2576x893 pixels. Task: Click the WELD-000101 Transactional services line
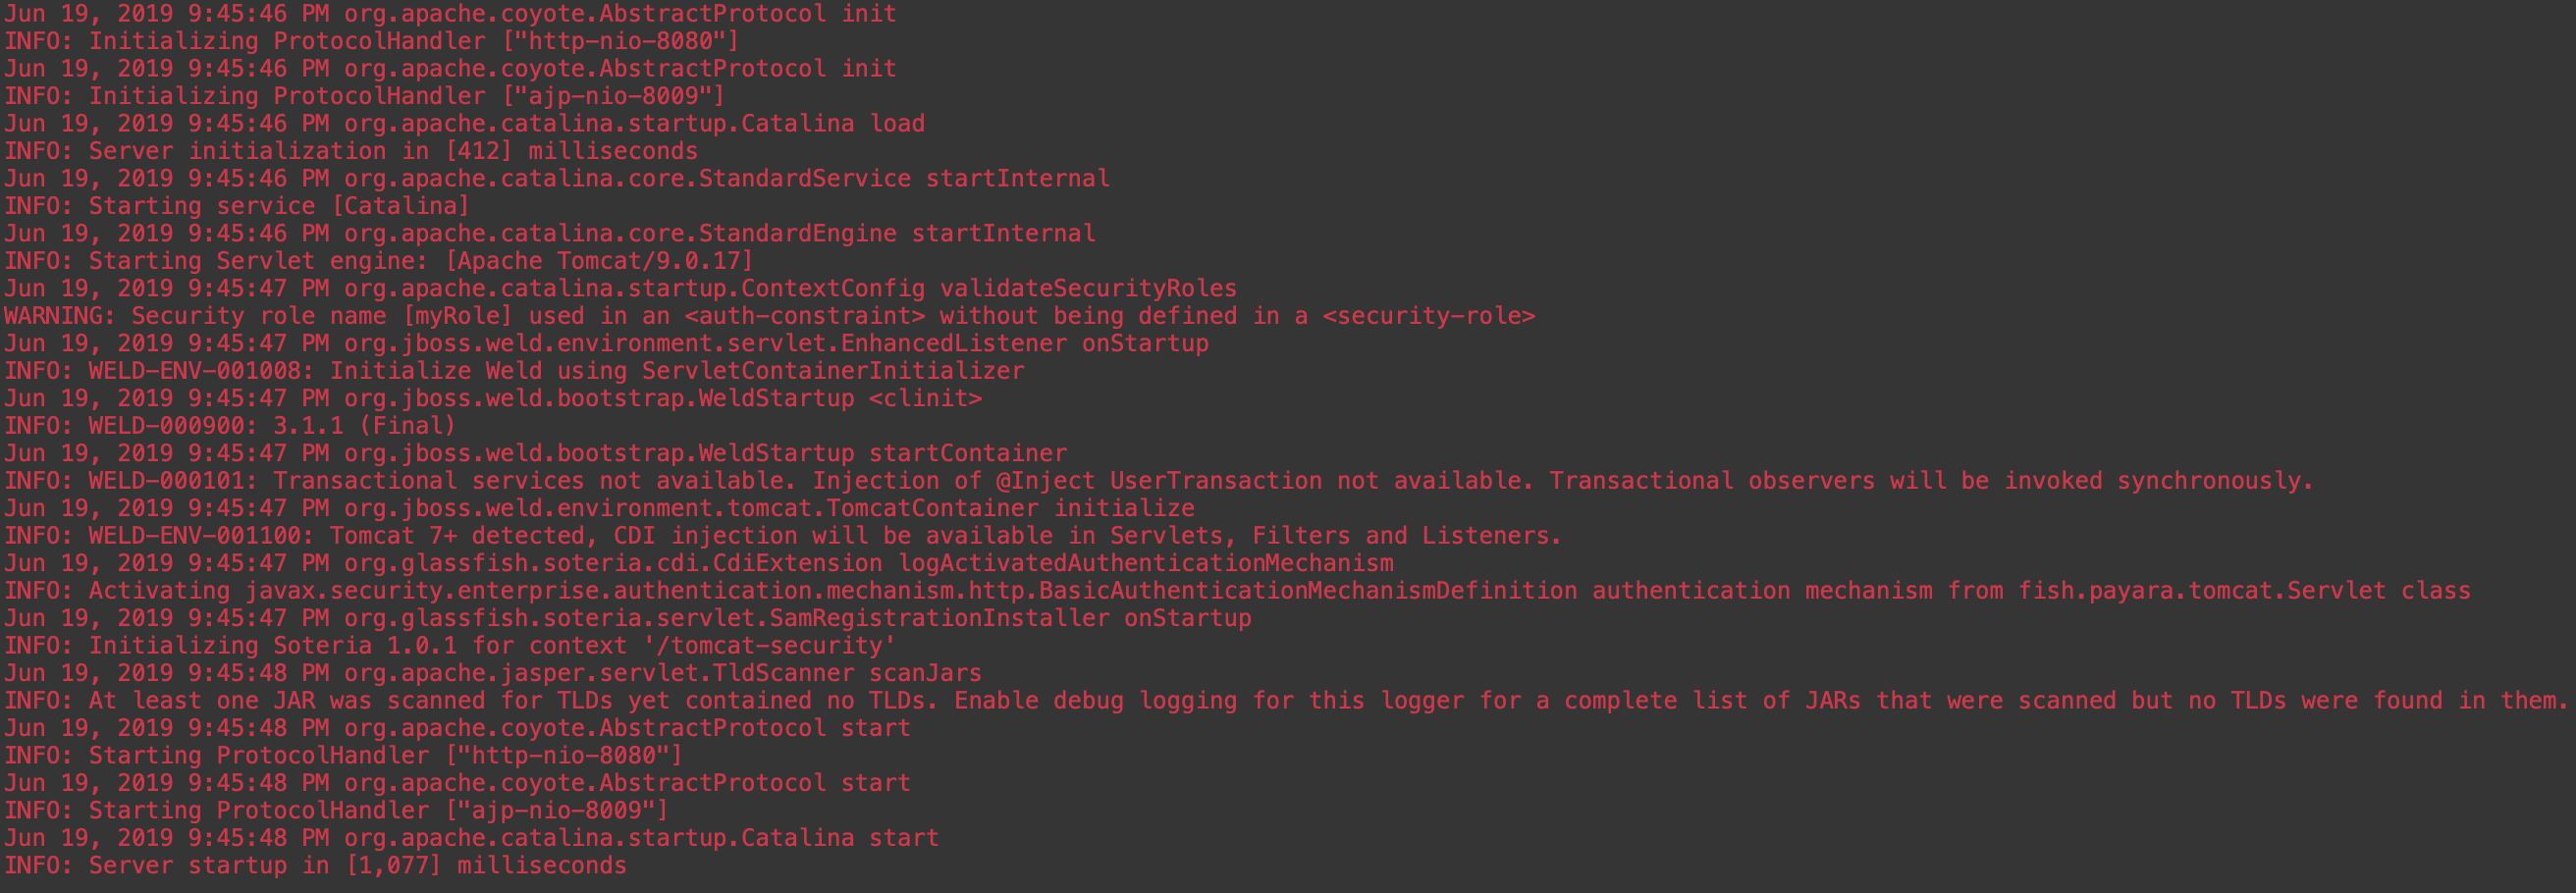pos(1158,481)
